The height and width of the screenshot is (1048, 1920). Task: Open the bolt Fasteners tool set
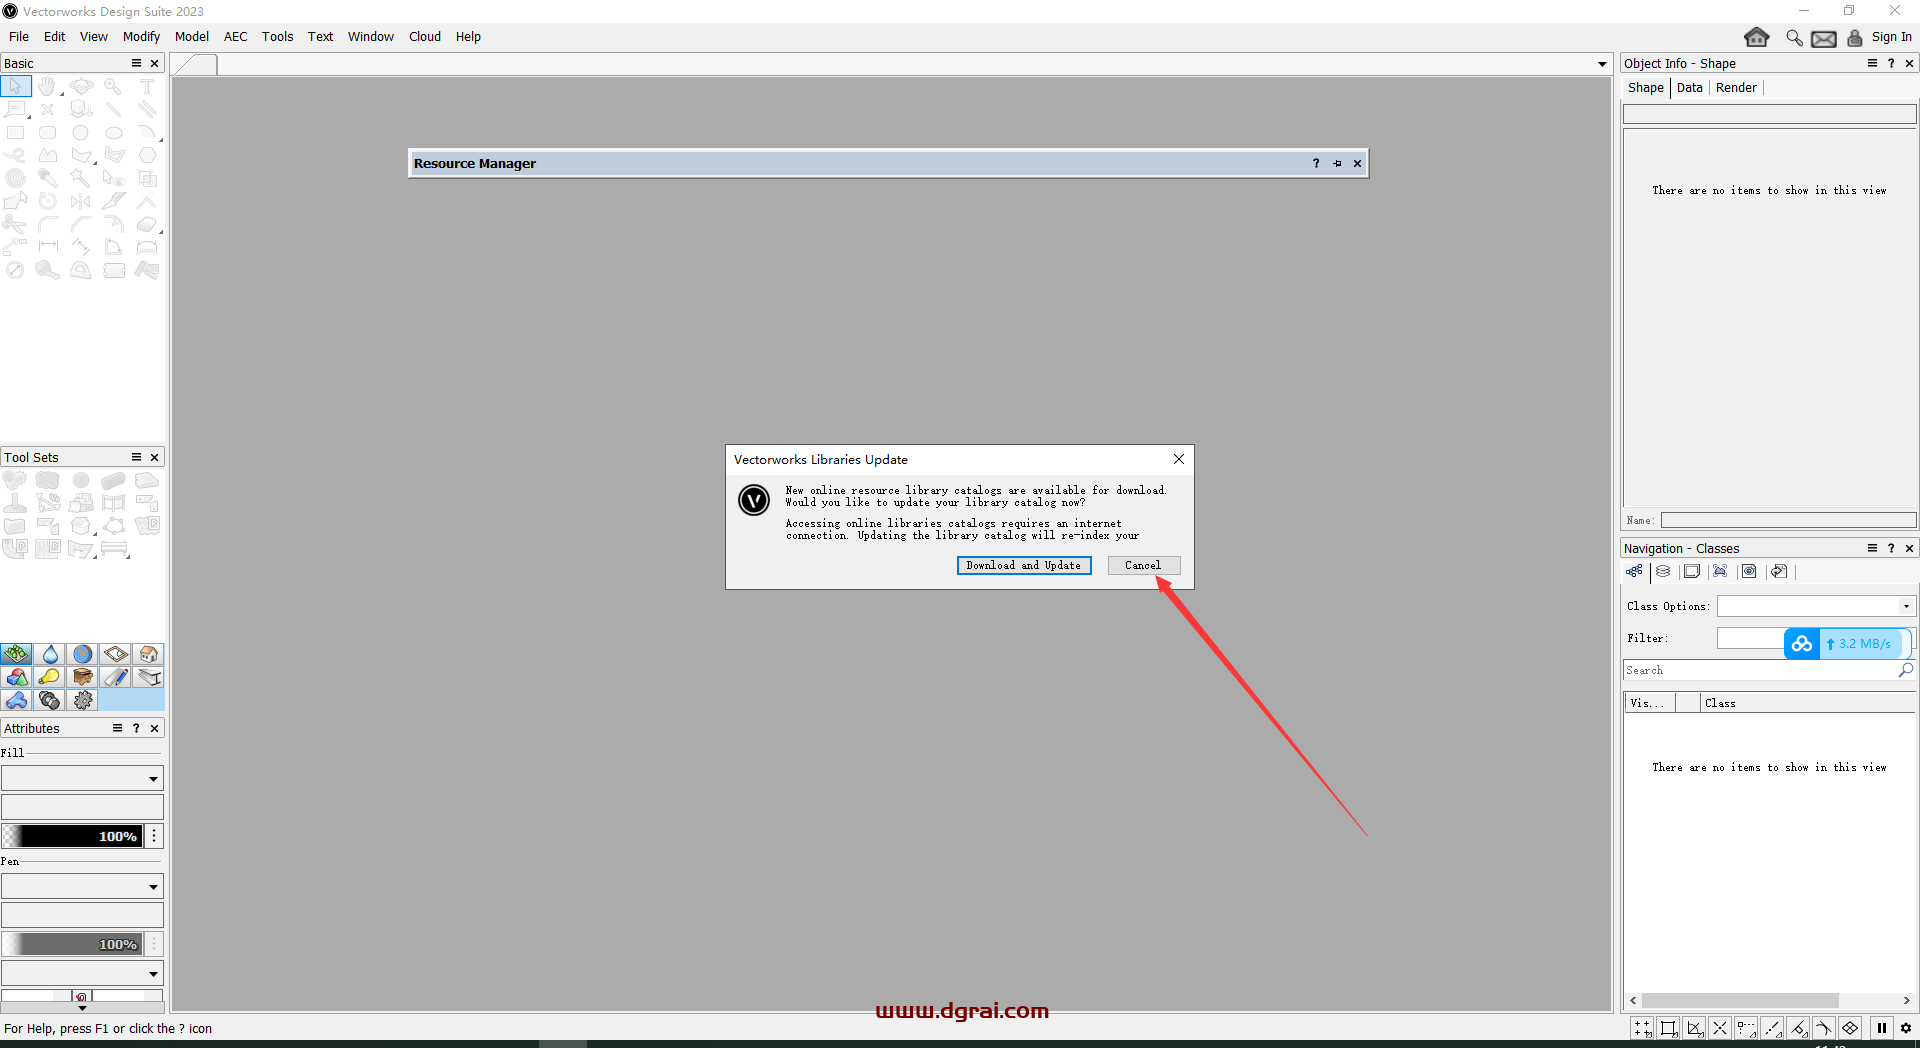(x=49, y=700)
